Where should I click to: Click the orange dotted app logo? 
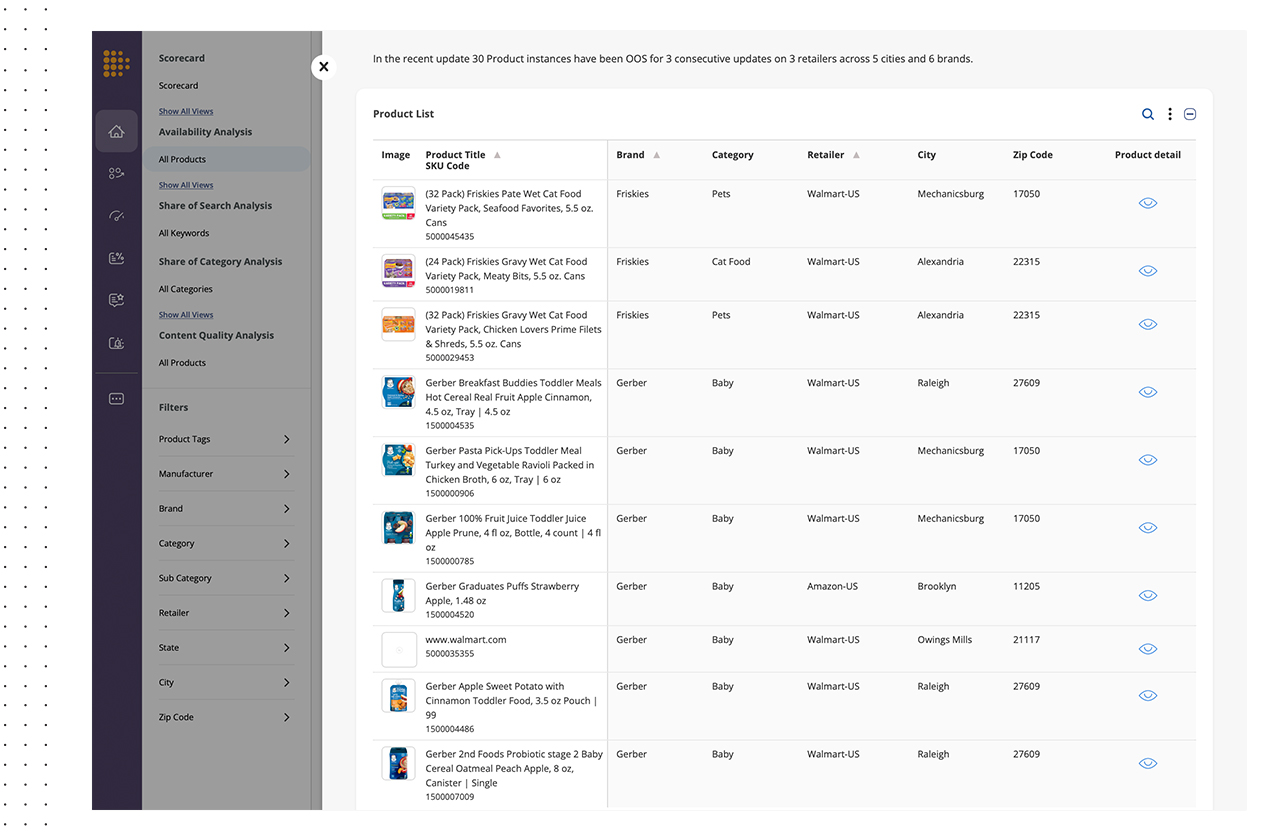[116, 63]
